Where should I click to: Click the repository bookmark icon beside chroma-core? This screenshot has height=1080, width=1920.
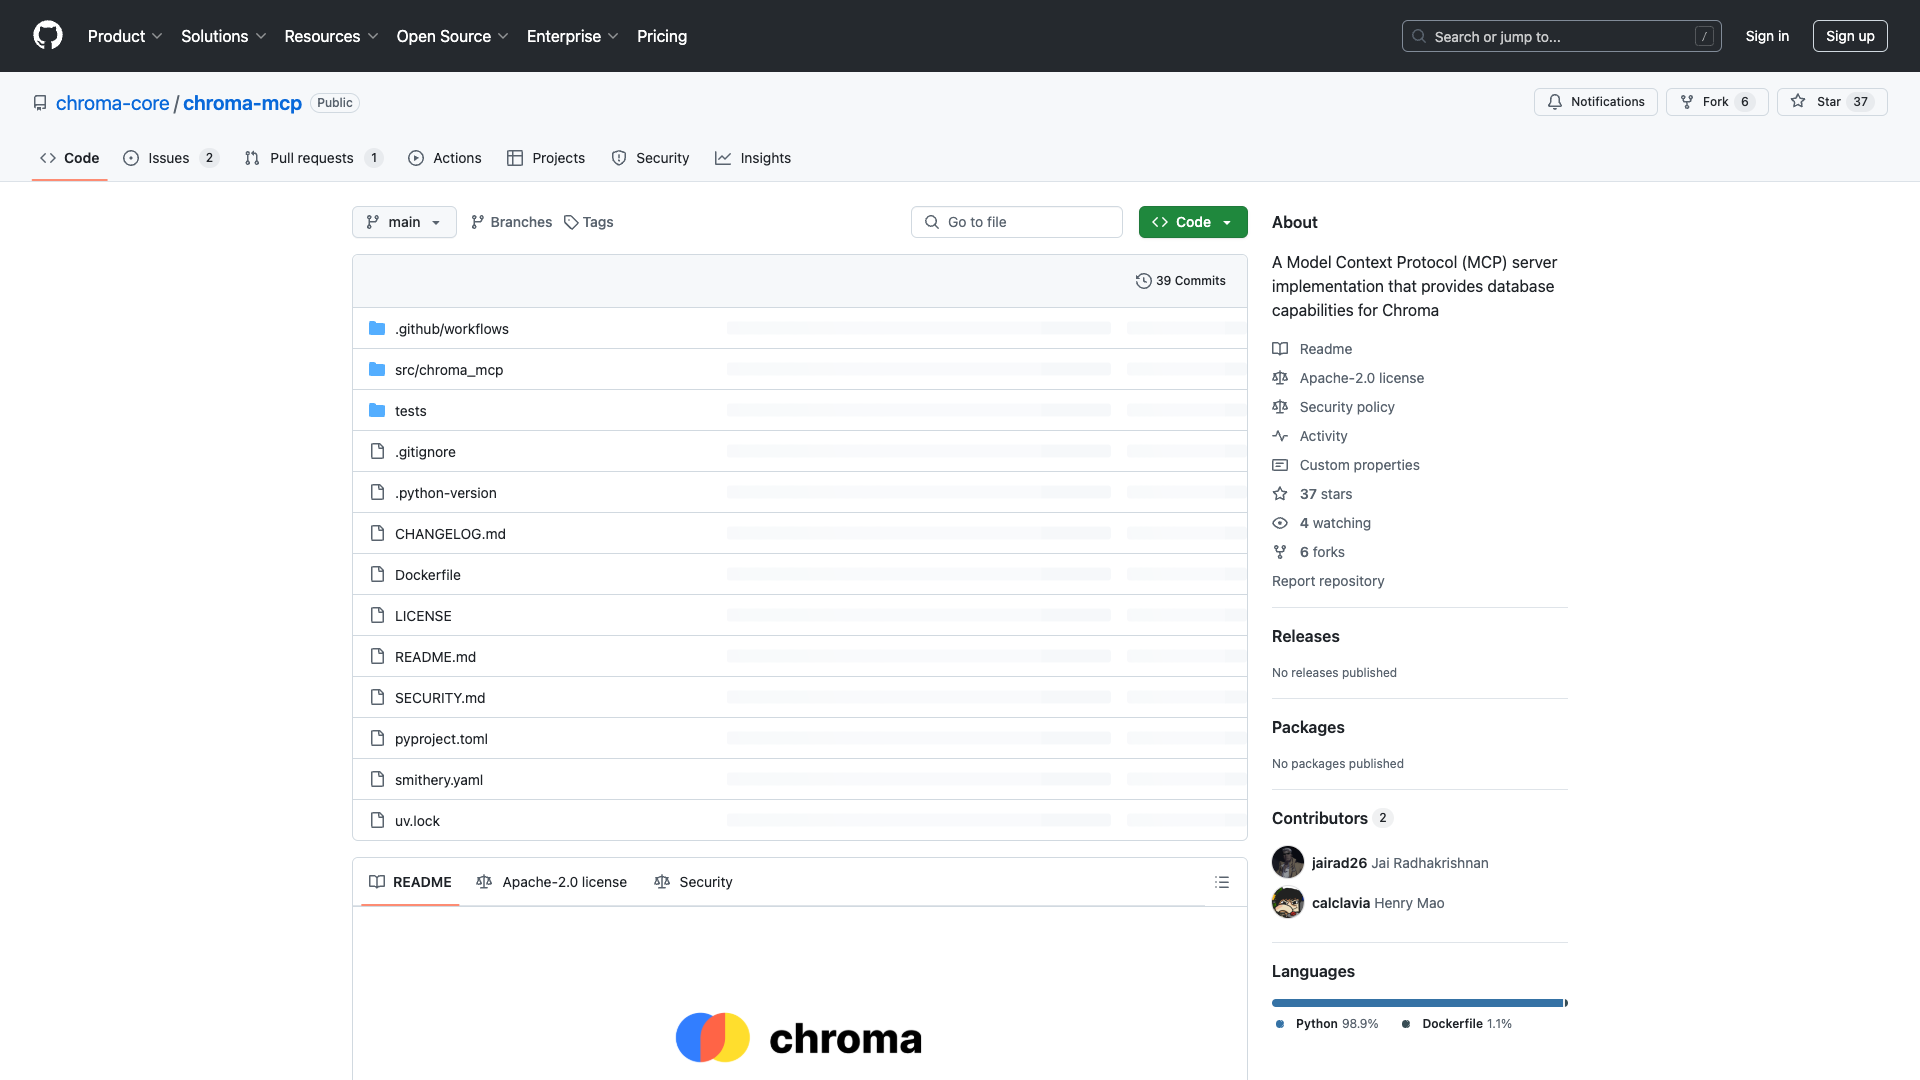(39, 103)
